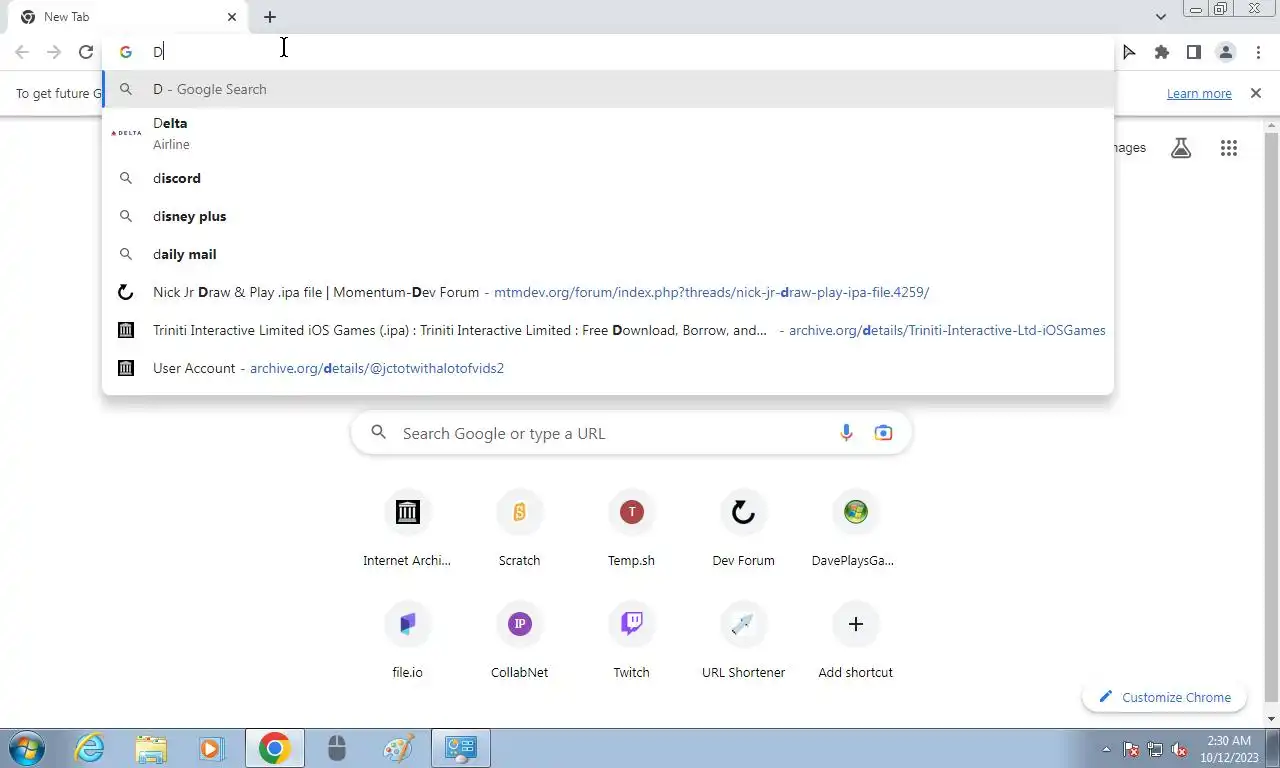Open CollabNet shortcut
This screenshot has height=768, width=1280.
point(519,642)
